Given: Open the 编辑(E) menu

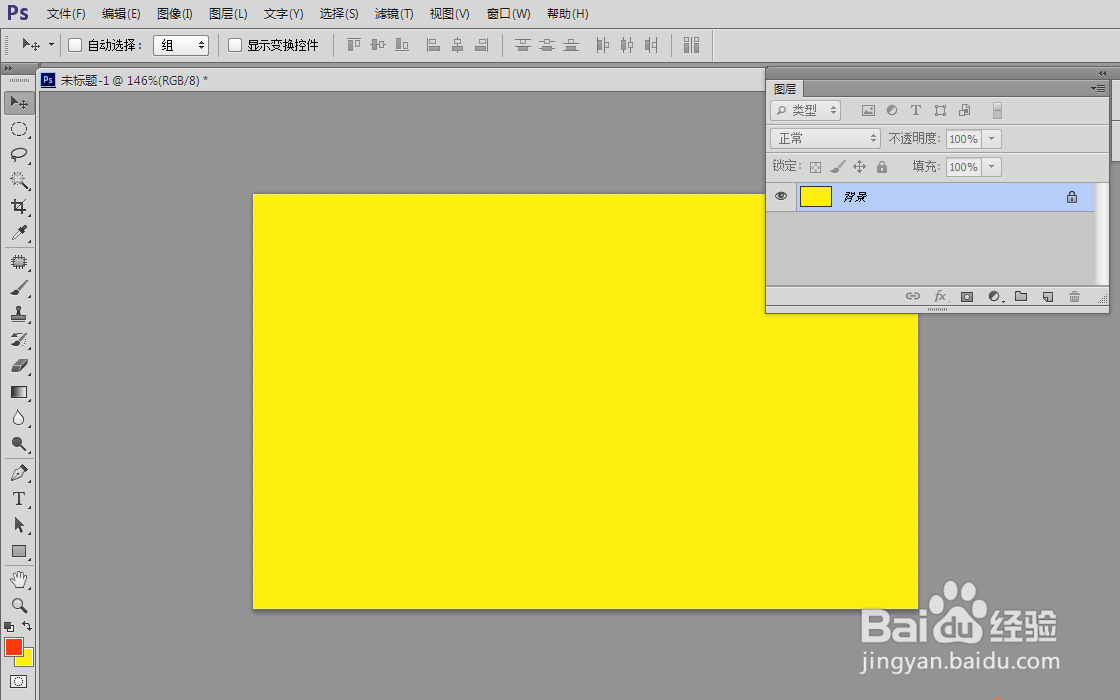Looking at the screenshot, I should [121, 14].
